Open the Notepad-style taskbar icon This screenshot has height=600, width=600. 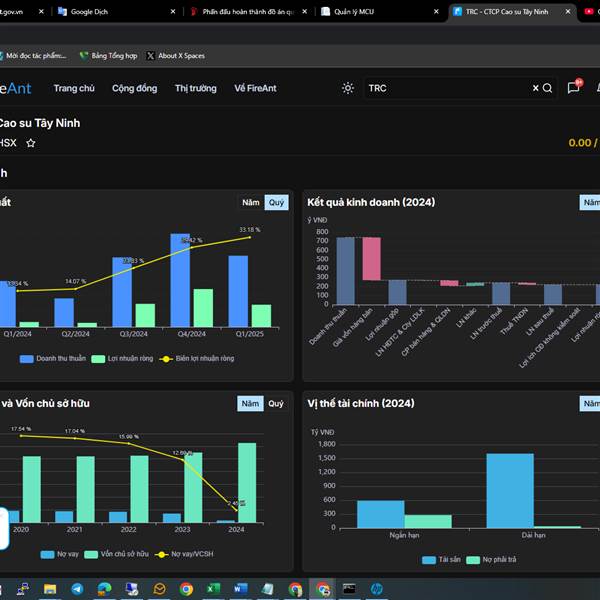267,589
